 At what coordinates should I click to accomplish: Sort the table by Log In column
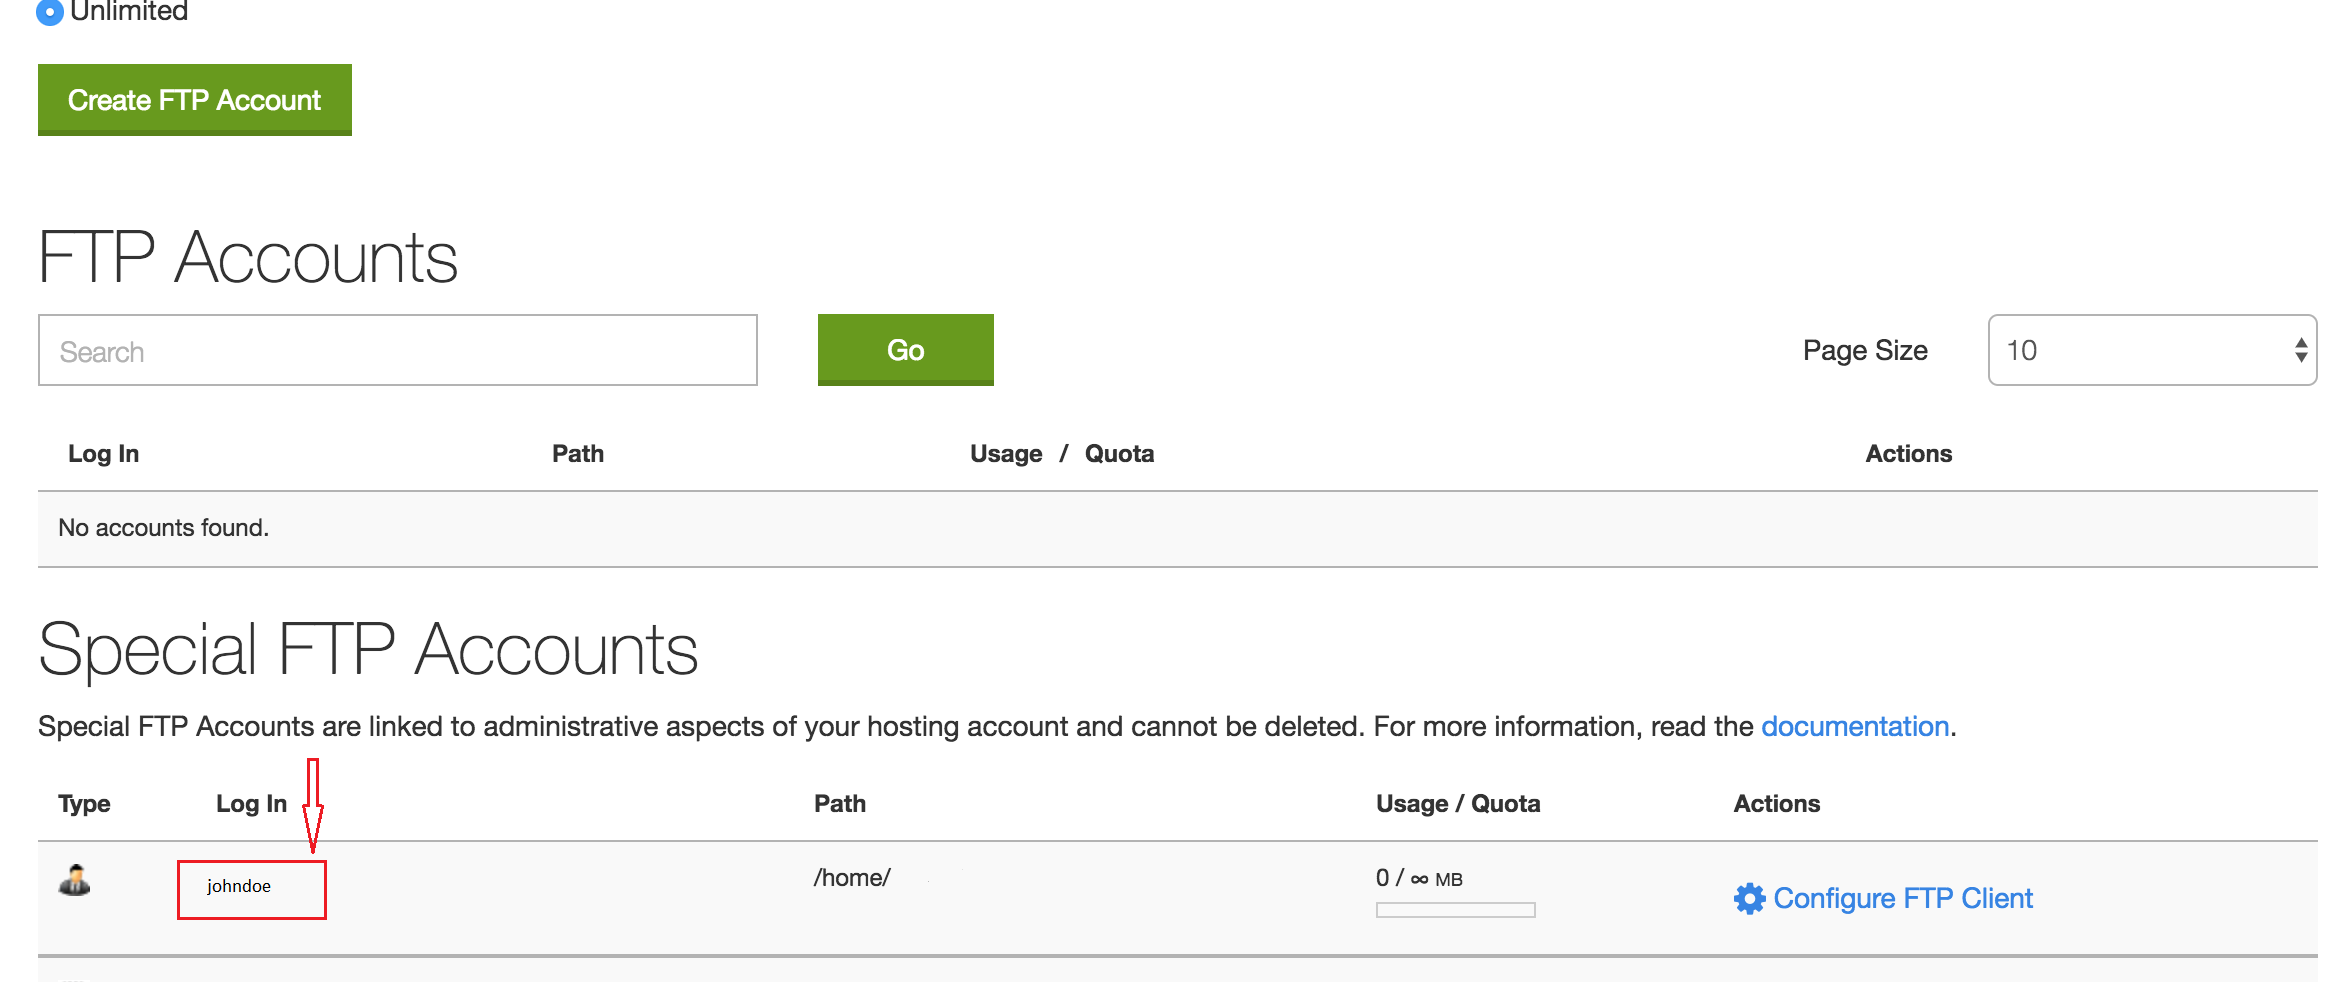tap(103, 453)
